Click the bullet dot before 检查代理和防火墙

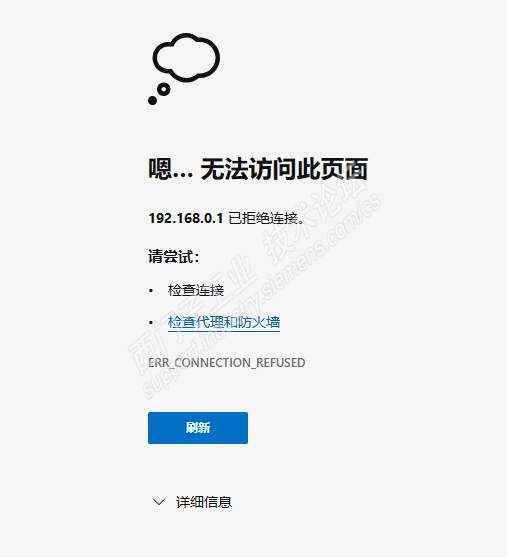151,324
